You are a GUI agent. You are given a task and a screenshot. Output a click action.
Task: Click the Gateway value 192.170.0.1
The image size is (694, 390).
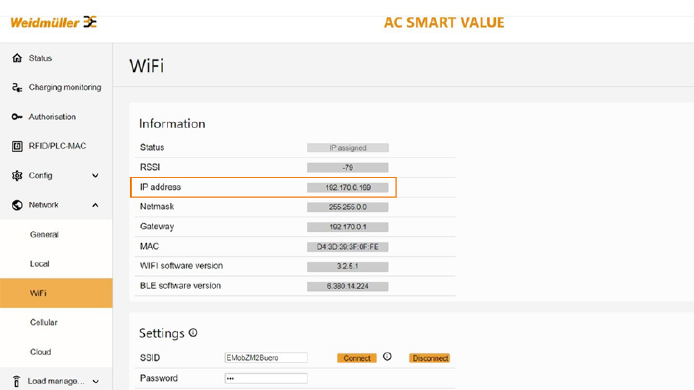click(x=348, y=227)
